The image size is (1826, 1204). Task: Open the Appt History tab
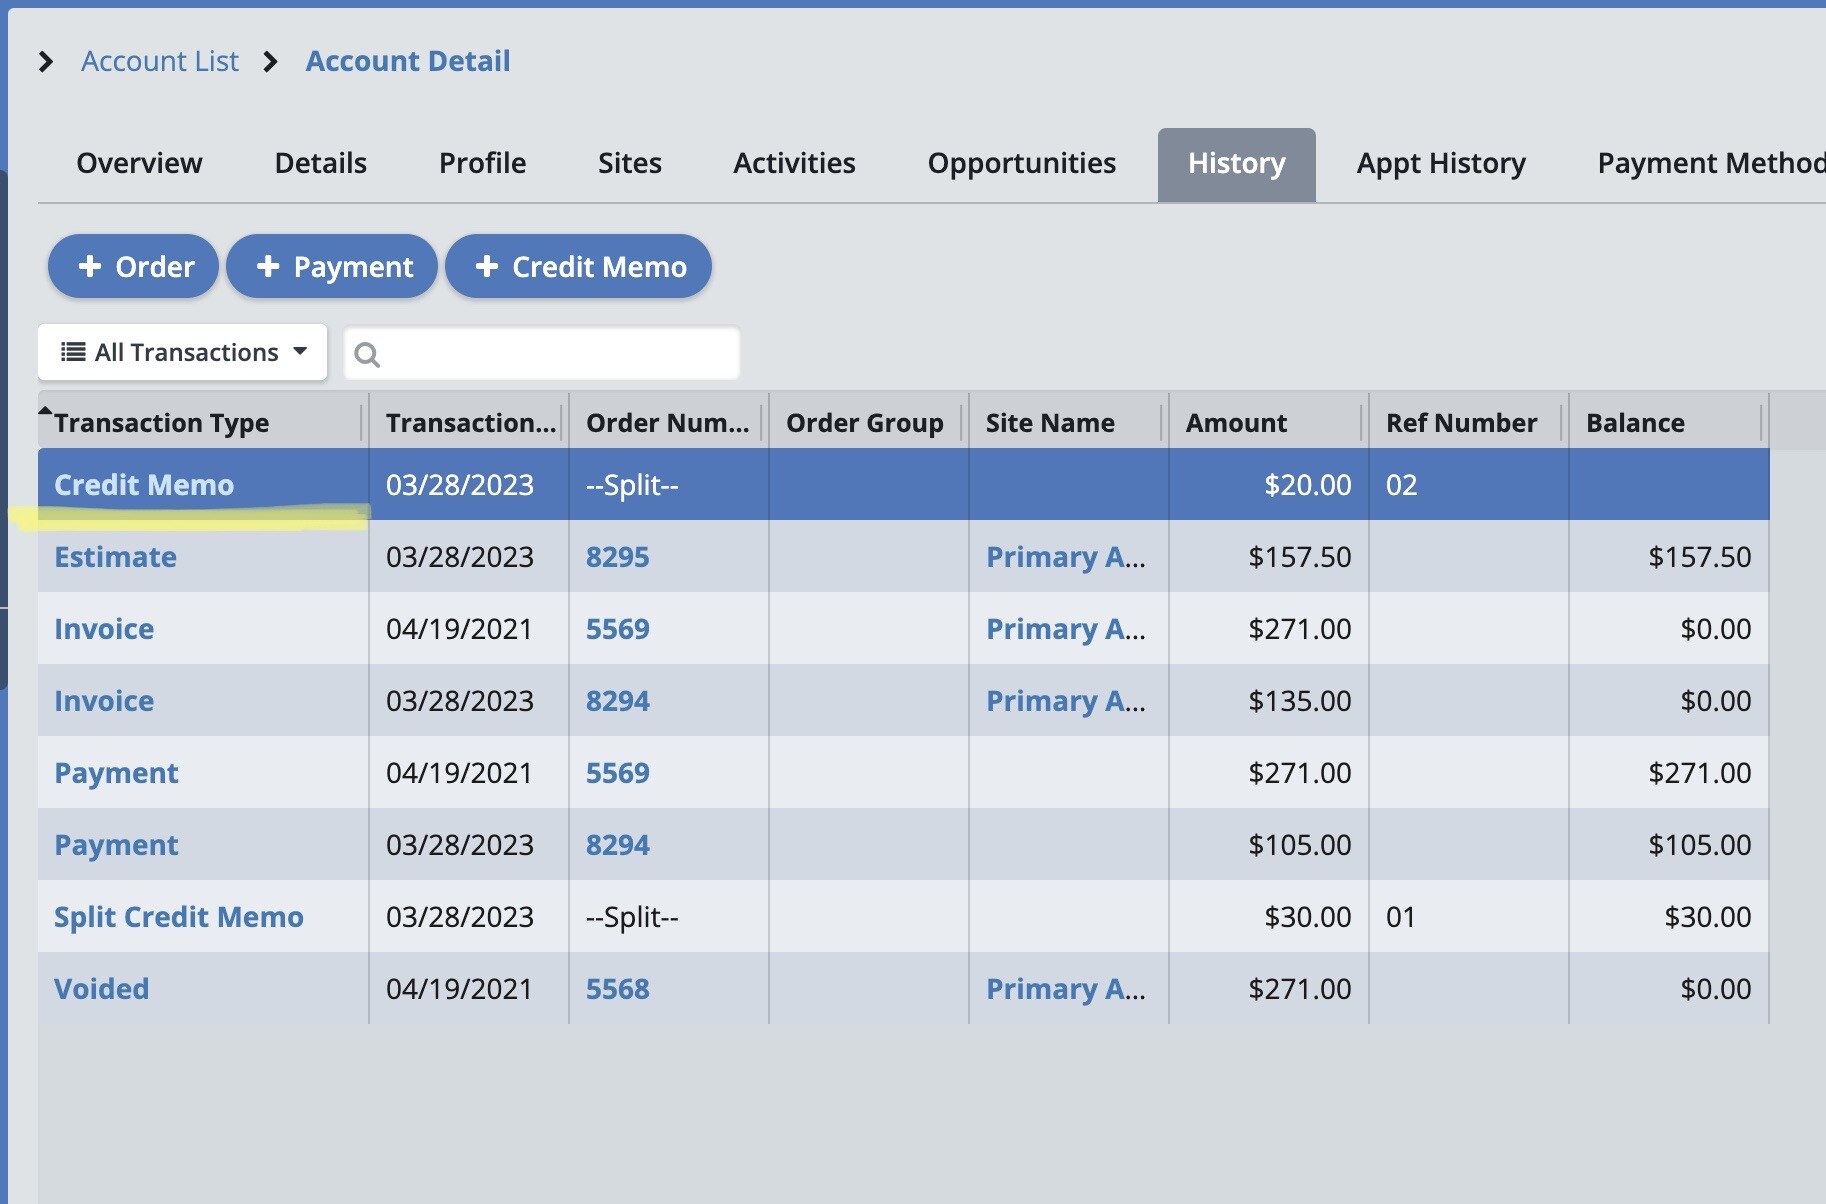1440,163
